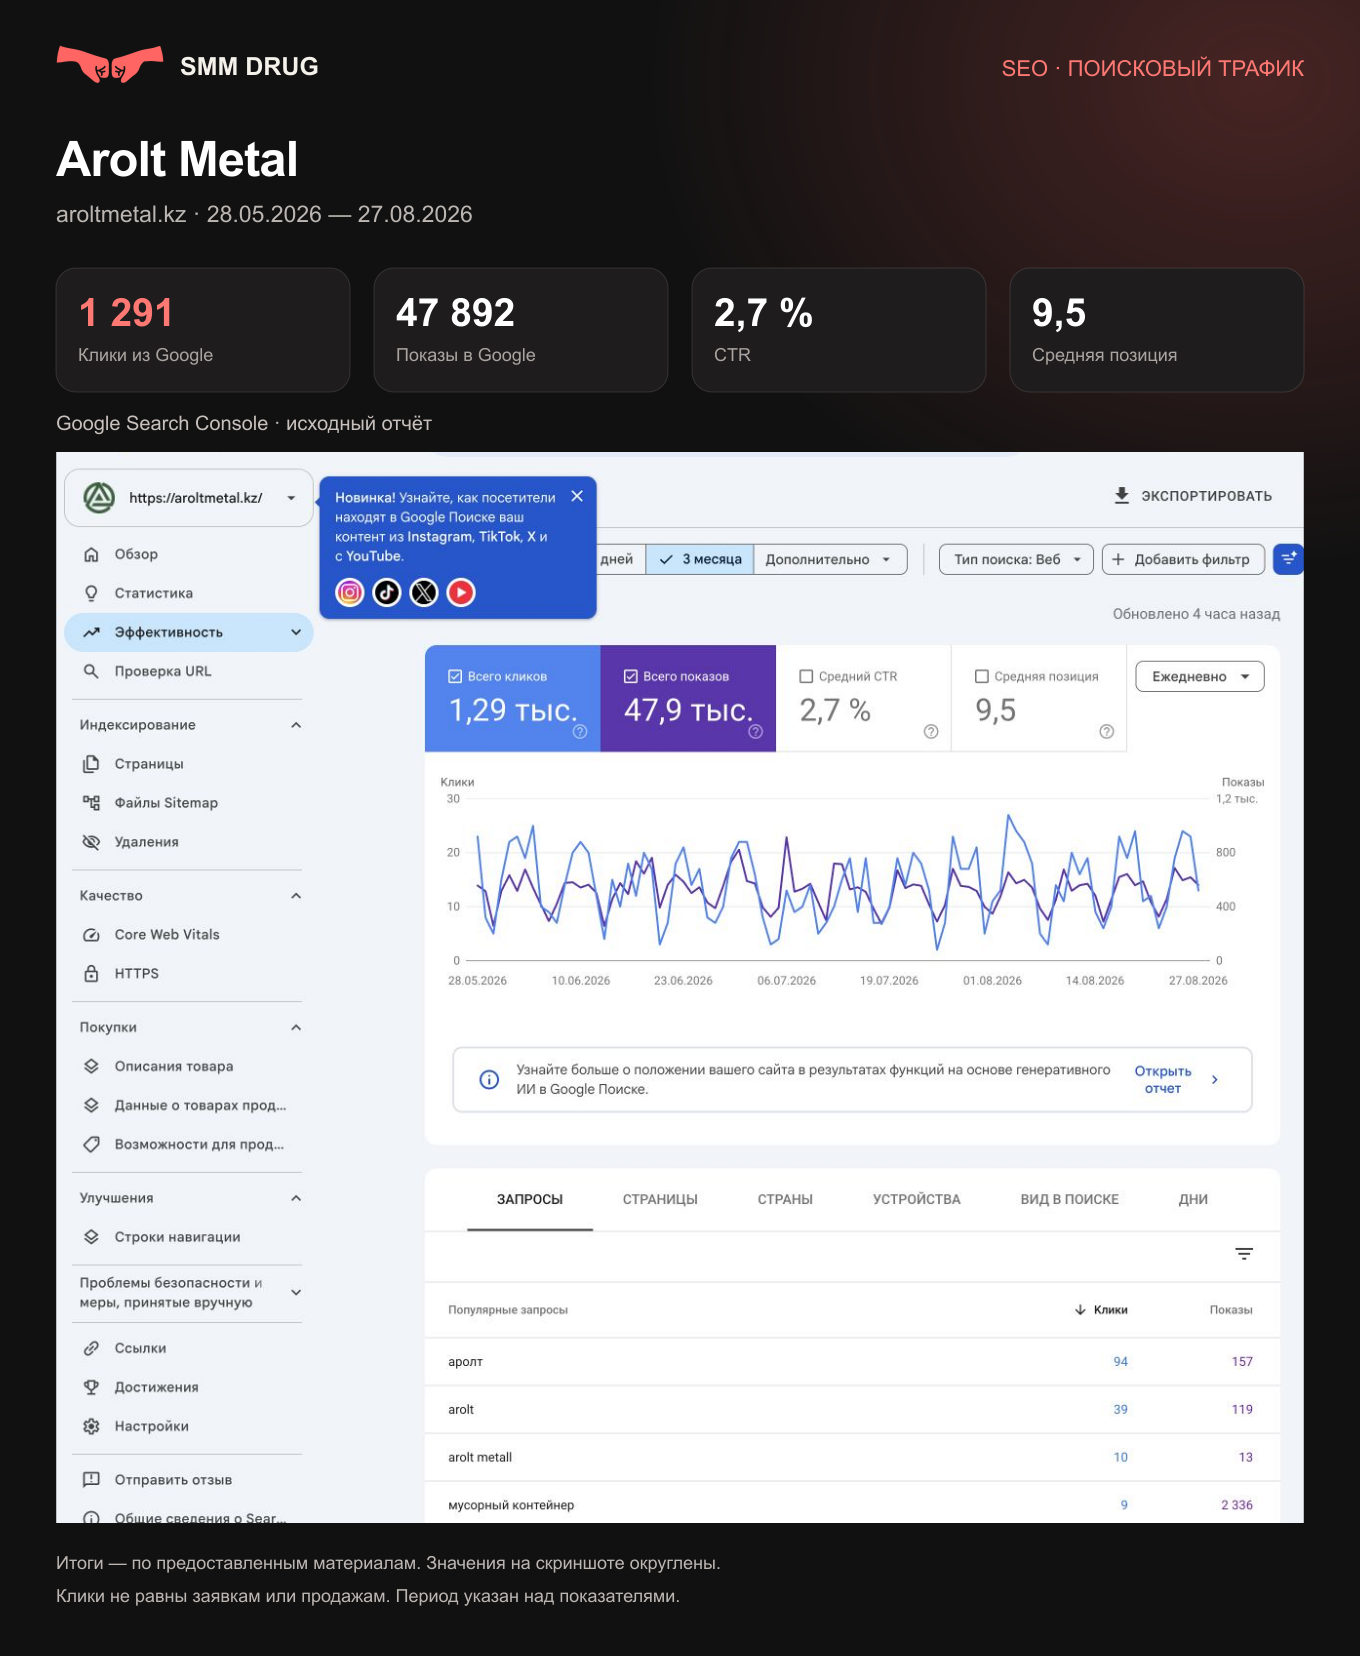Open the Дополнительно date dropdown
Image resolution: width=1360 pixels, height=1656 pixels.
tap(830, 559)
